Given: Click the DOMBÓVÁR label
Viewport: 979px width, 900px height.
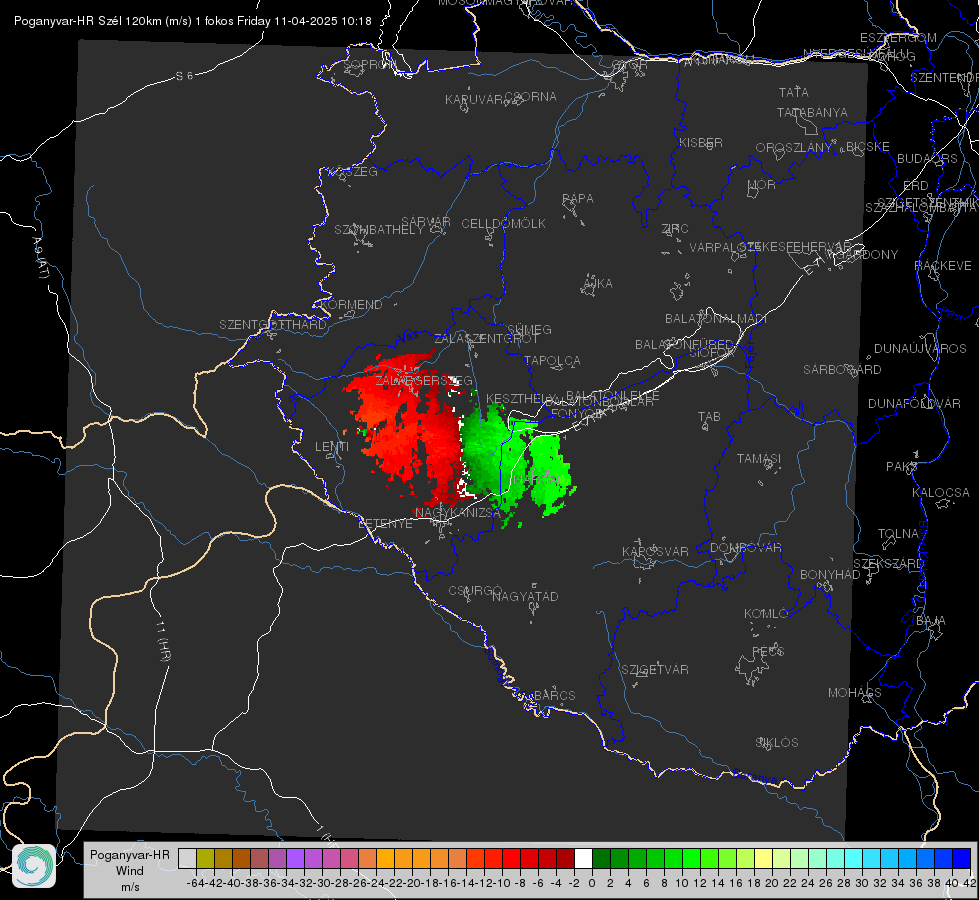Looking at the screenshot, I should 745,548.
